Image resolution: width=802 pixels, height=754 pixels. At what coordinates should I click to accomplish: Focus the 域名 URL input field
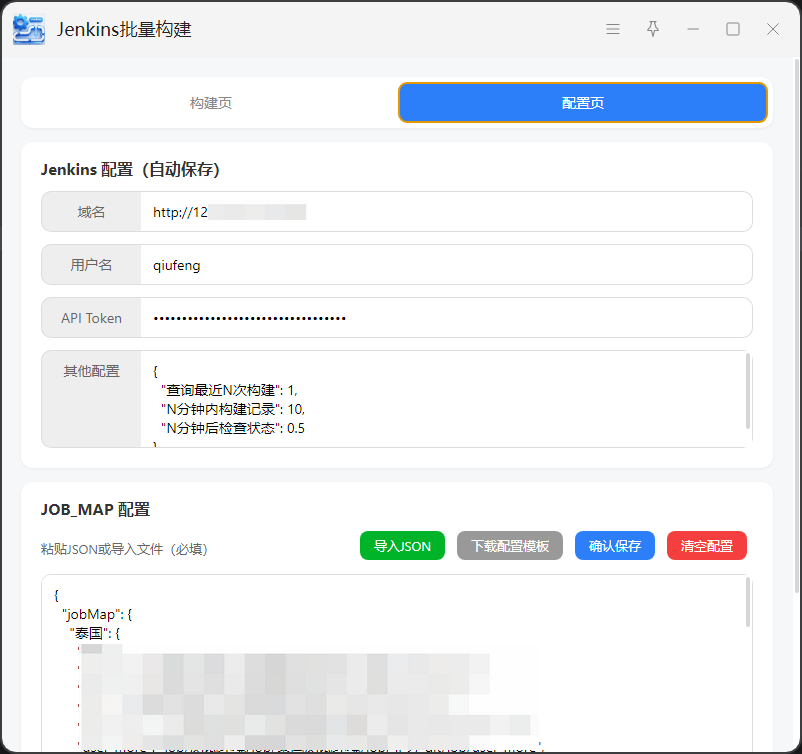(446, 212)
